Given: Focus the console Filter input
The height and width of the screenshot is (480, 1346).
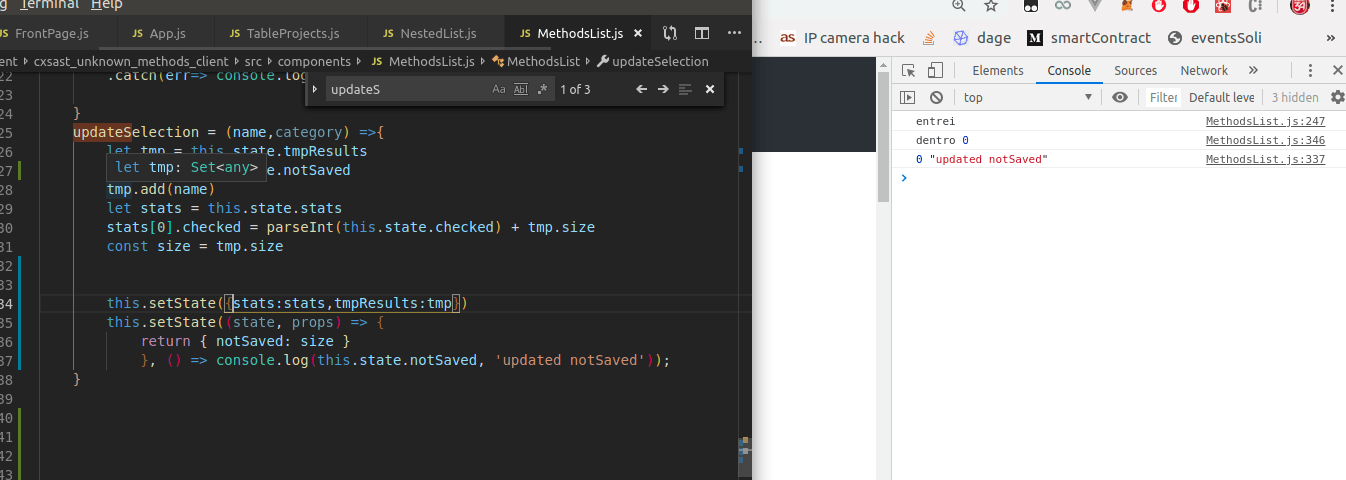Looking at the screenshot, I should point(1163,97).
